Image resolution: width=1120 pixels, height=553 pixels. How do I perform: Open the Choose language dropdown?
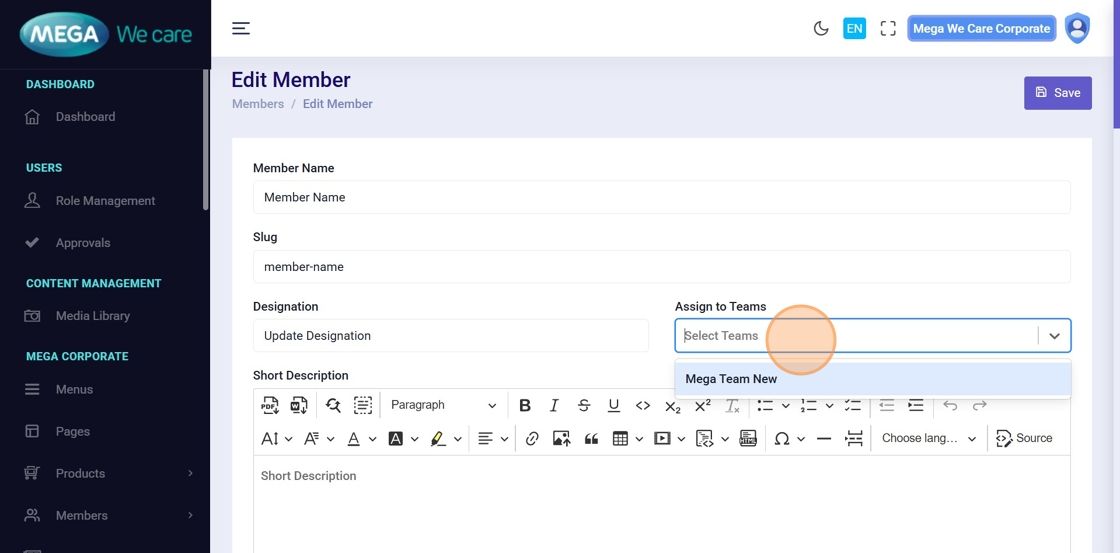point(928,438)
